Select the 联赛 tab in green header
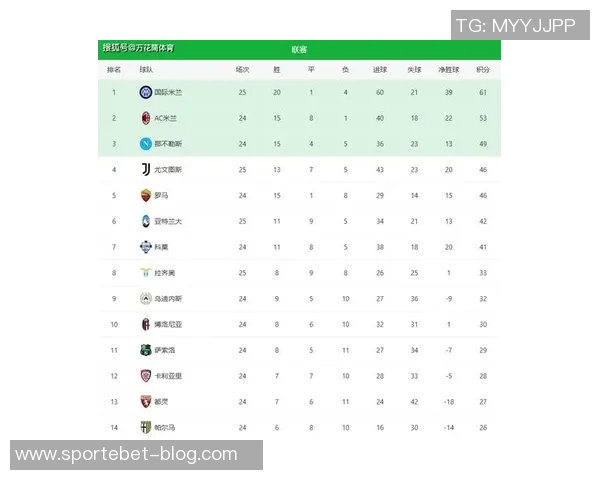This screenshot has width=600, height=480. pyautogui.click(x=299, y=50)
